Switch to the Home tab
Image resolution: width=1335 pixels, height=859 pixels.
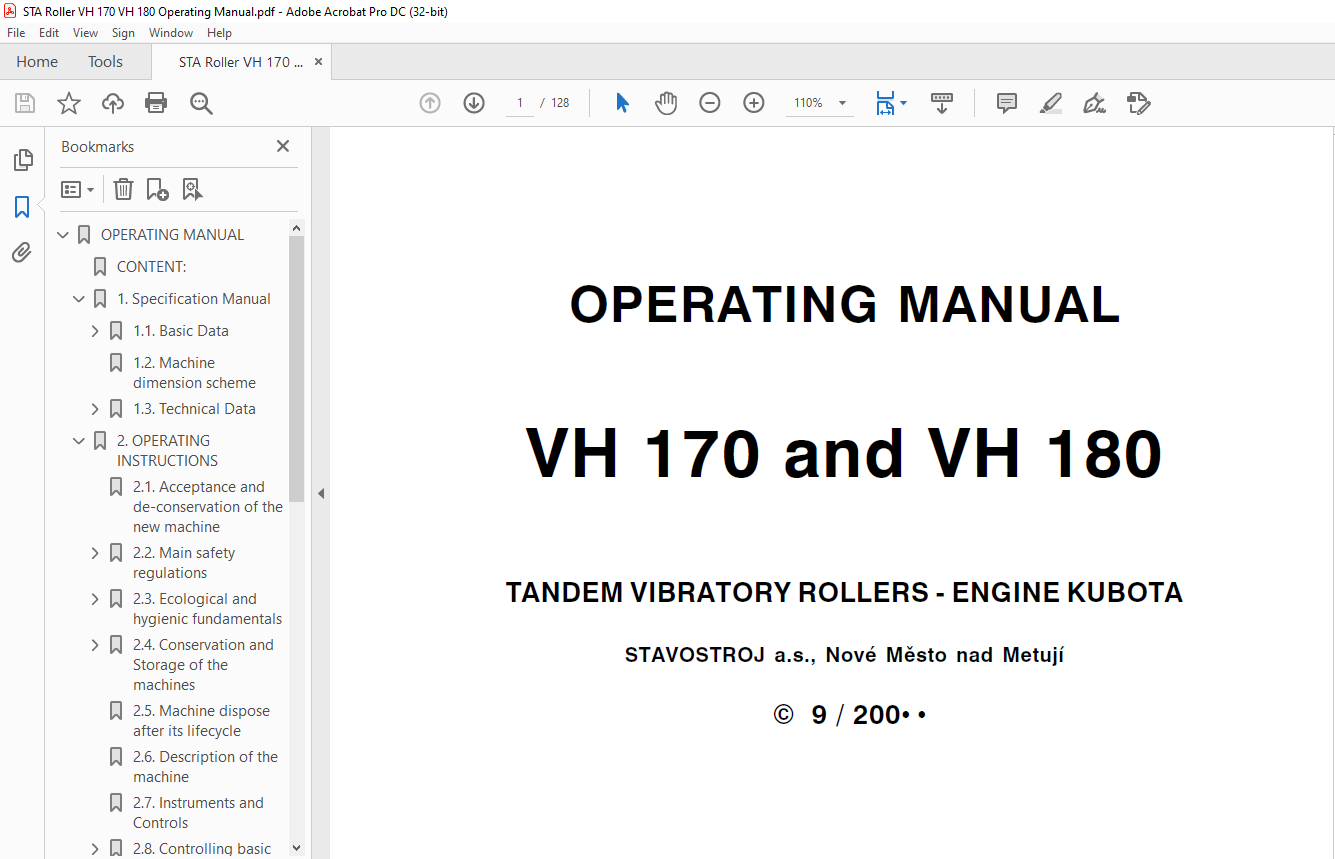(37, 62)
